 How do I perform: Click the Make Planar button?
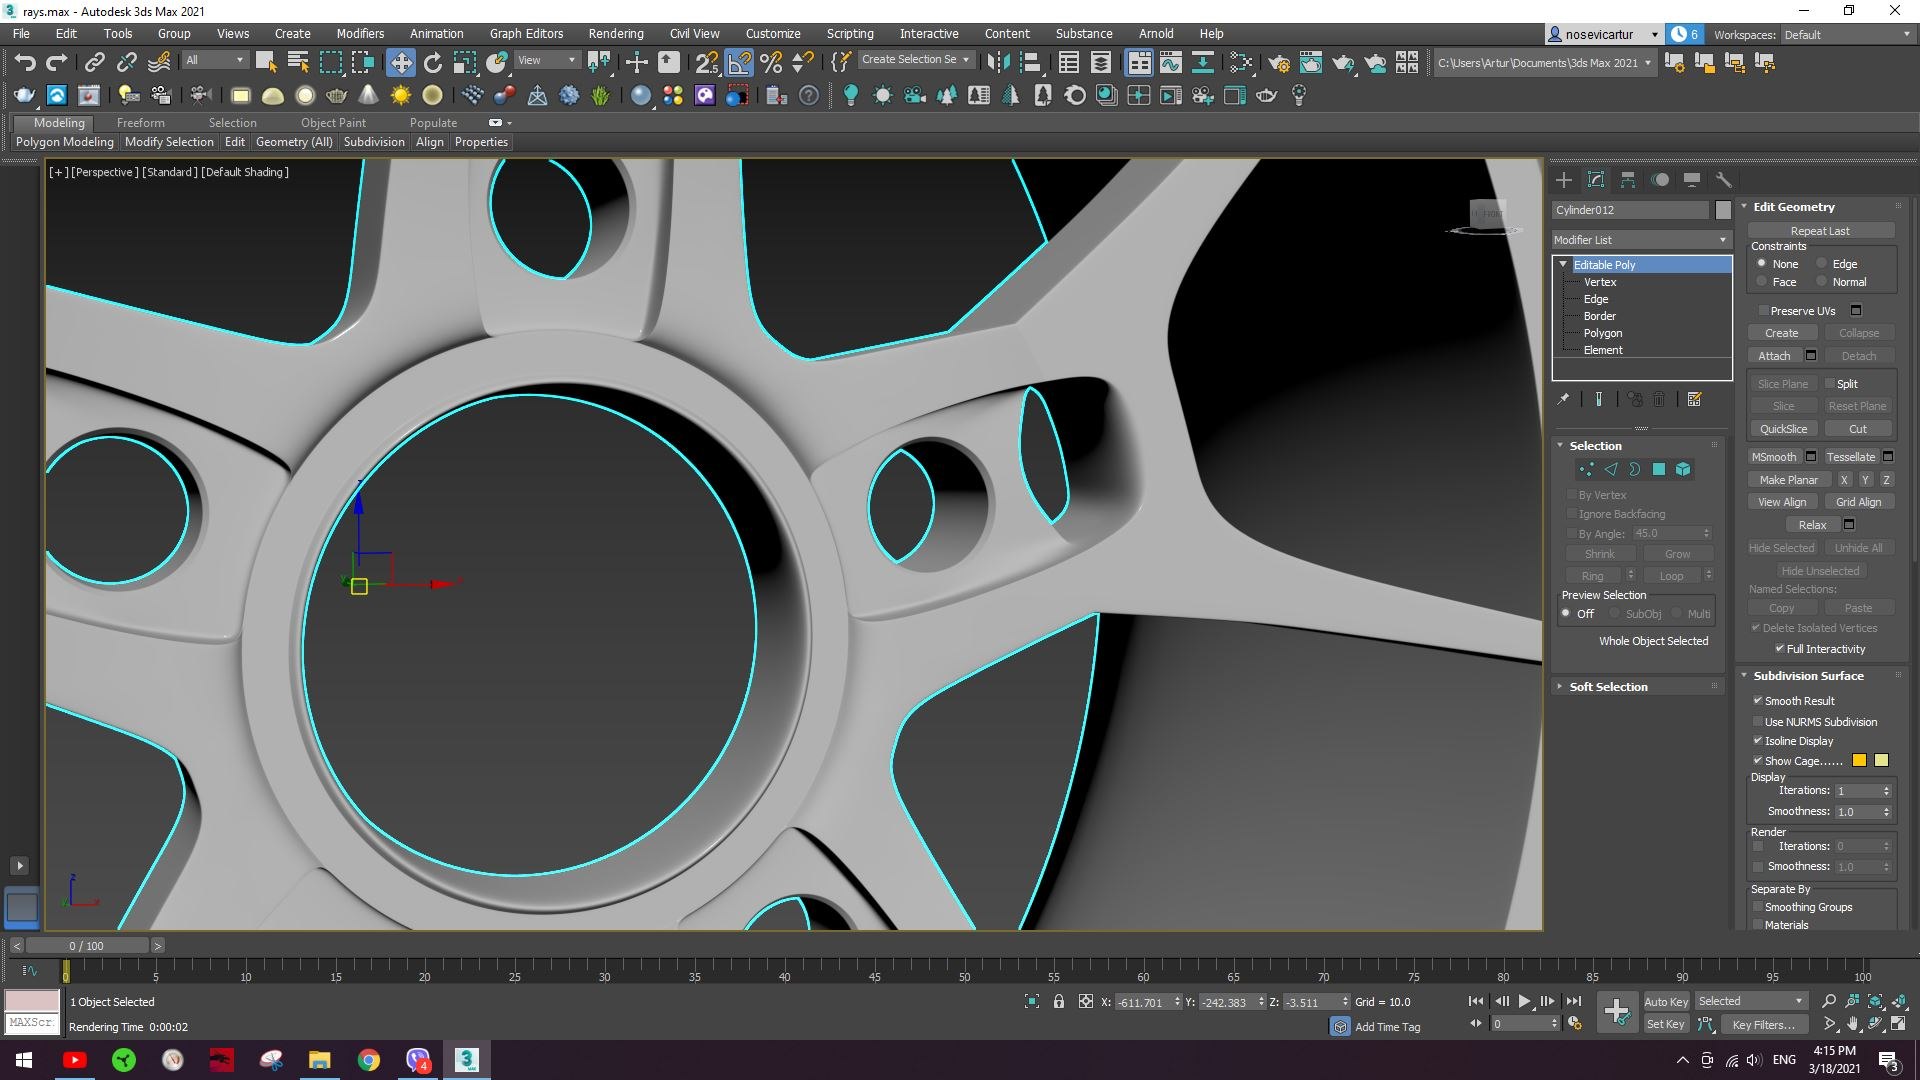[1788, 480]
